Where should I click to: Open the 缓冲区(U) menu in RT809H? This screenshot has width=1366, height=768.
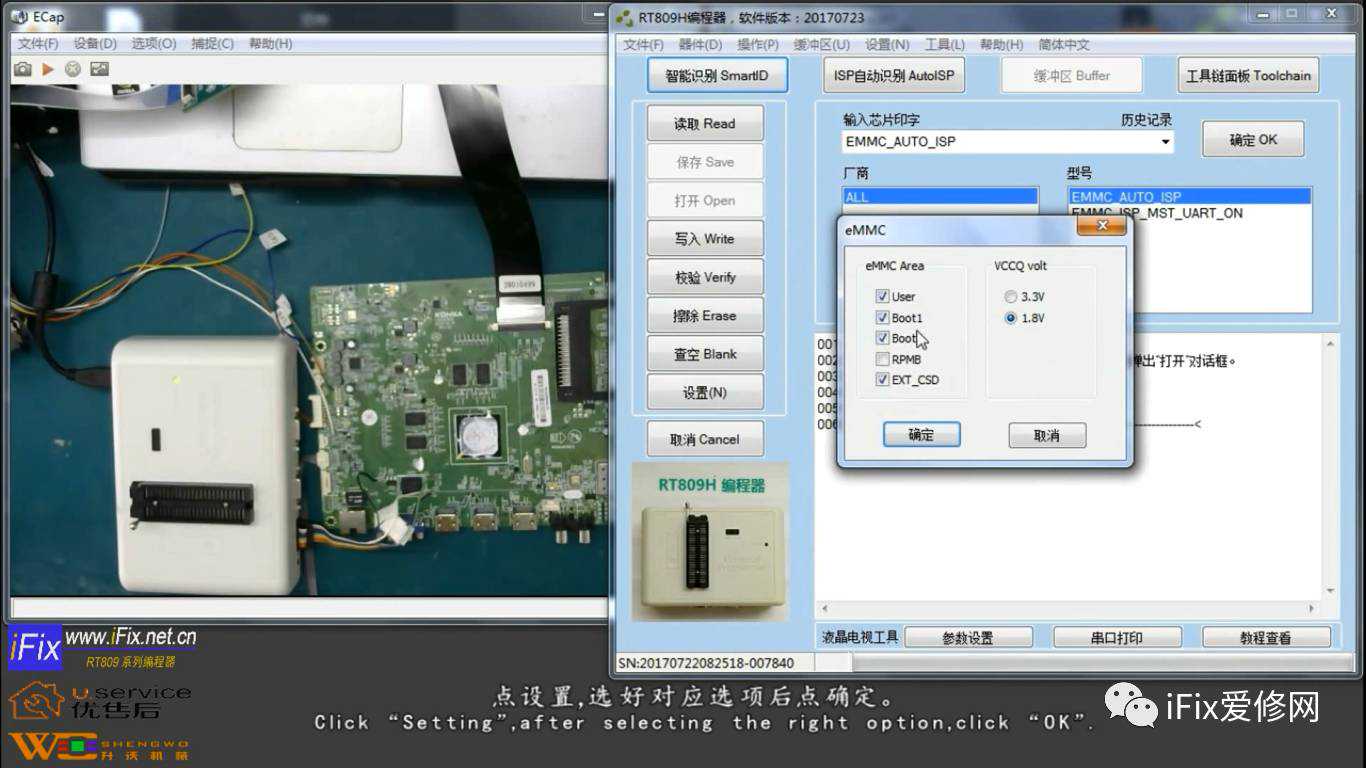(821, 45)
